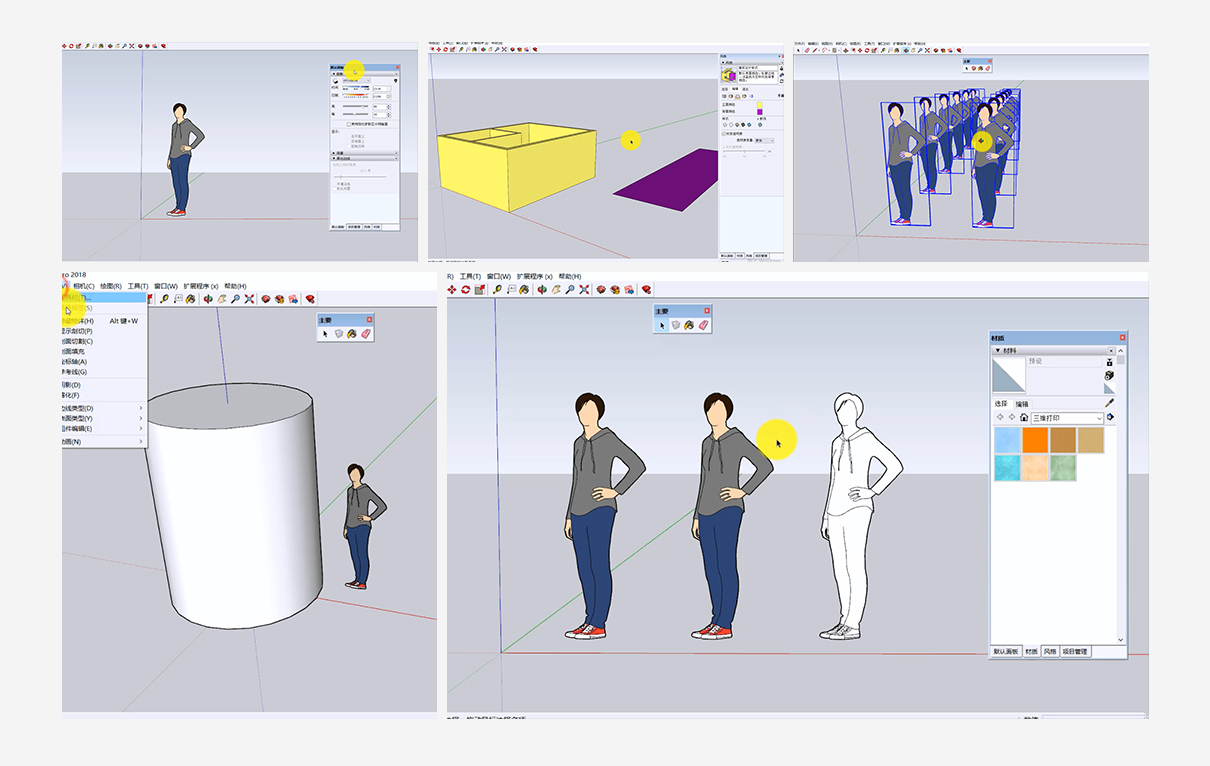The image size is (1210, 766).
Task: Go to the home materials icon in the 材质 panel
Action: pyautogui.click(x=1024, y=418)
